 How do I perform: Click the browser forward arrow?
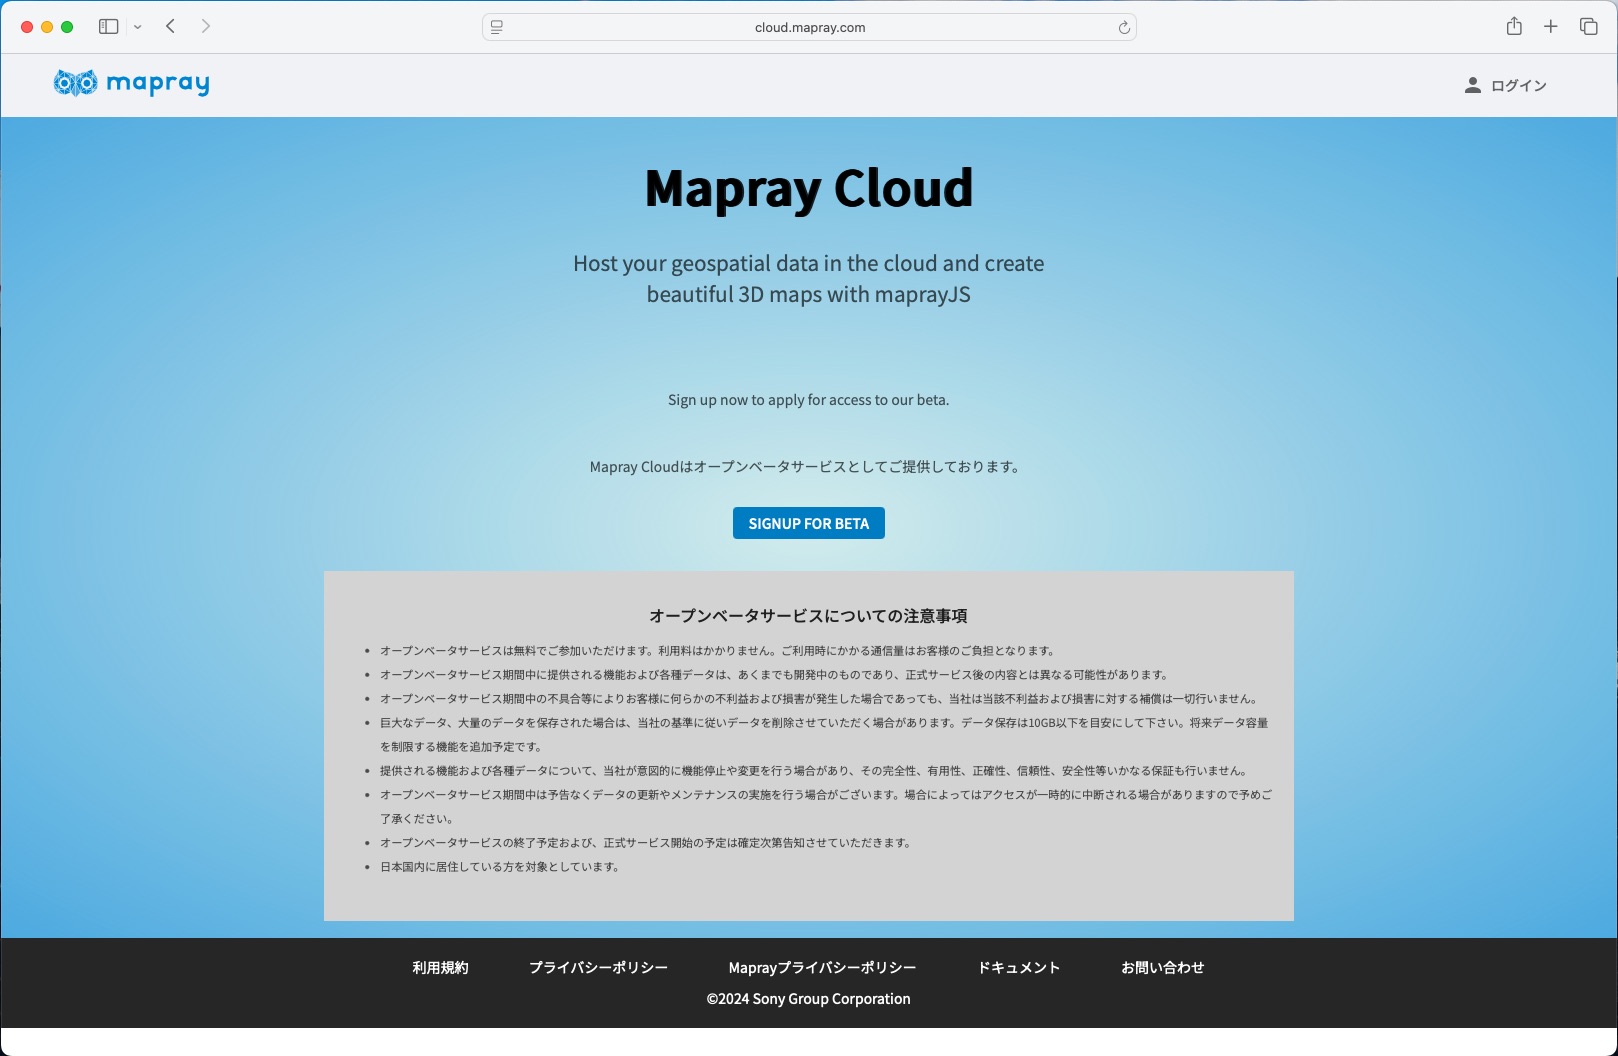tap(206, 27)
